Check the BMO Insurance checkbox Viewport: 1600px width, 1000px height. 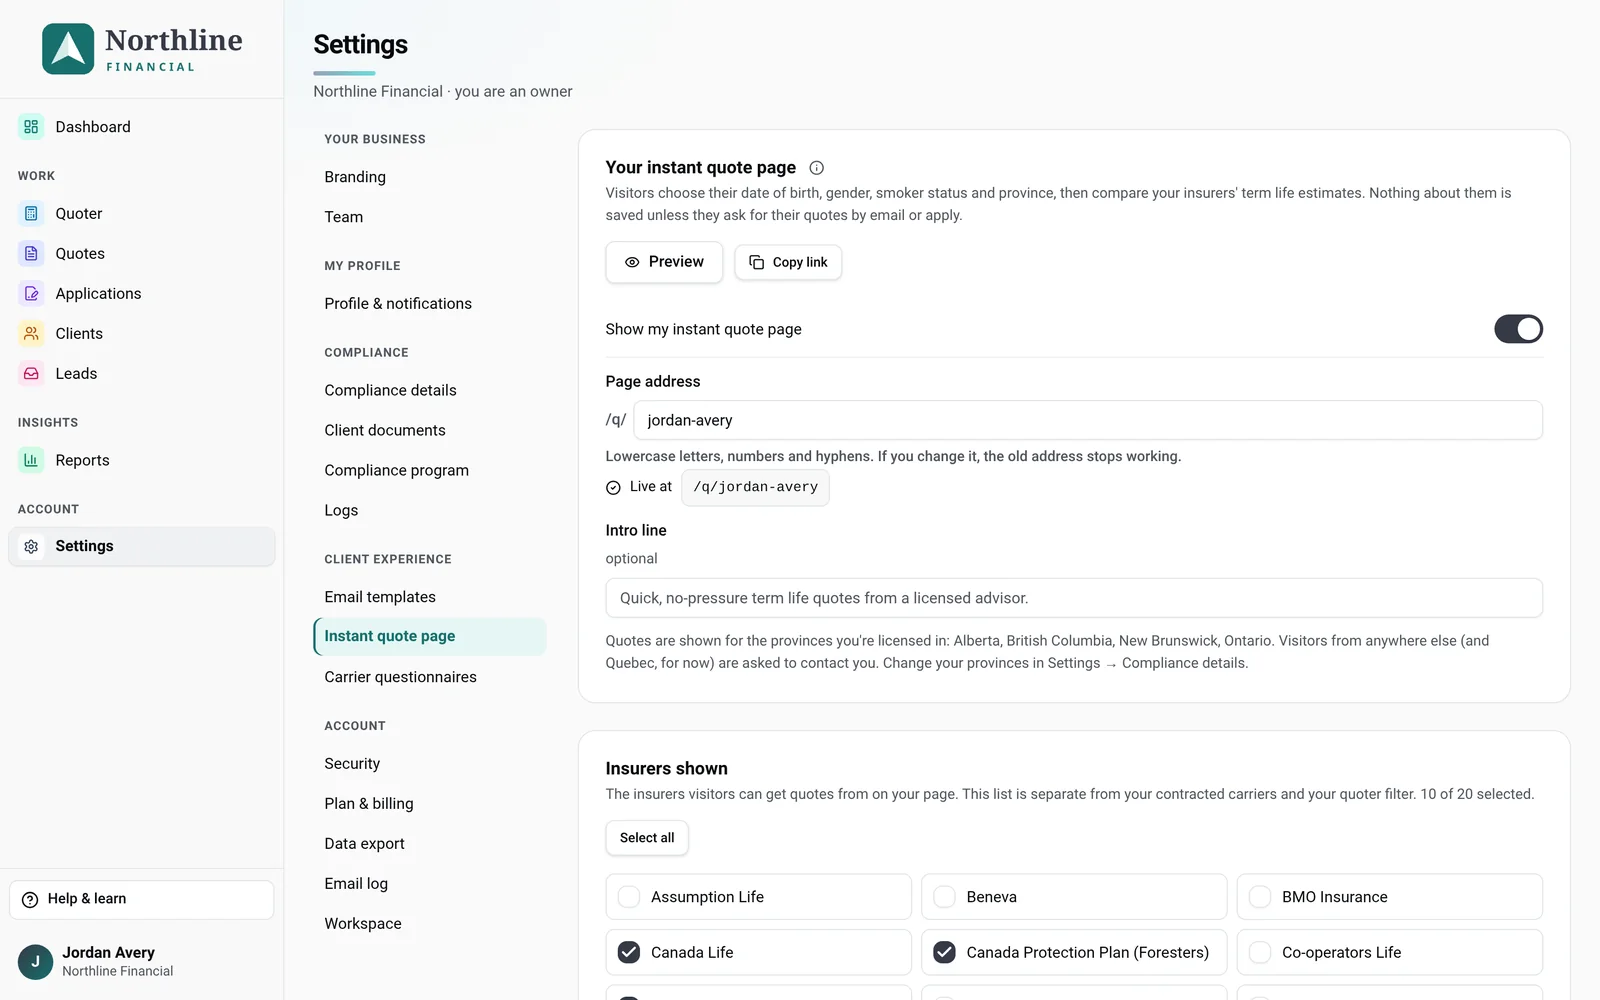pos(1260,897)
